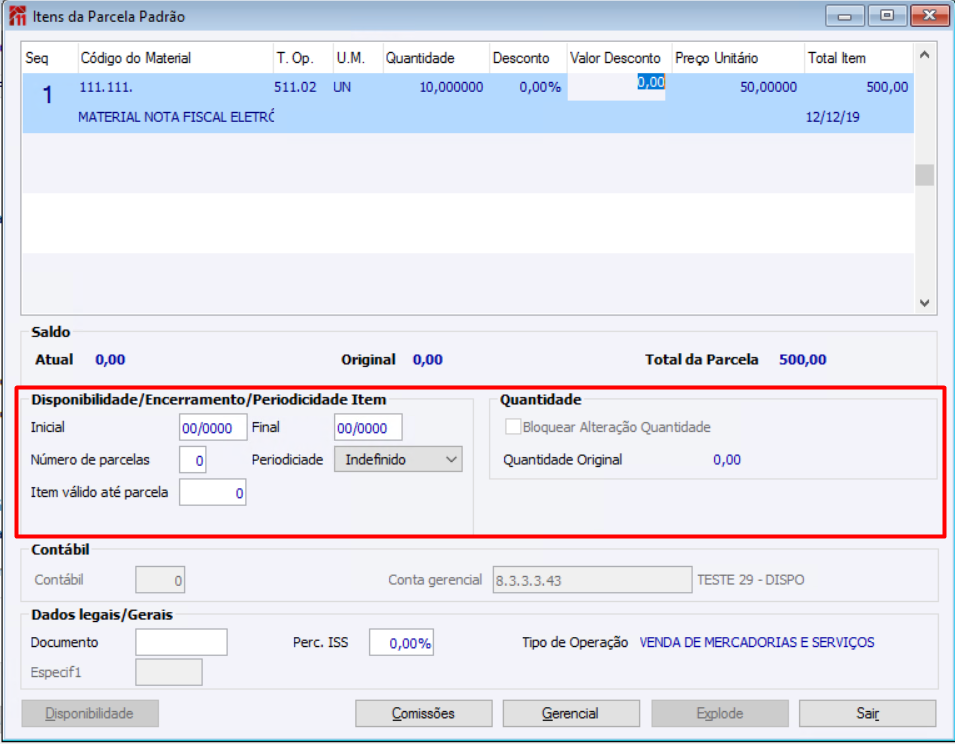Click the Contábil number field
955x744 pixels.
click(x=160, y=580)
